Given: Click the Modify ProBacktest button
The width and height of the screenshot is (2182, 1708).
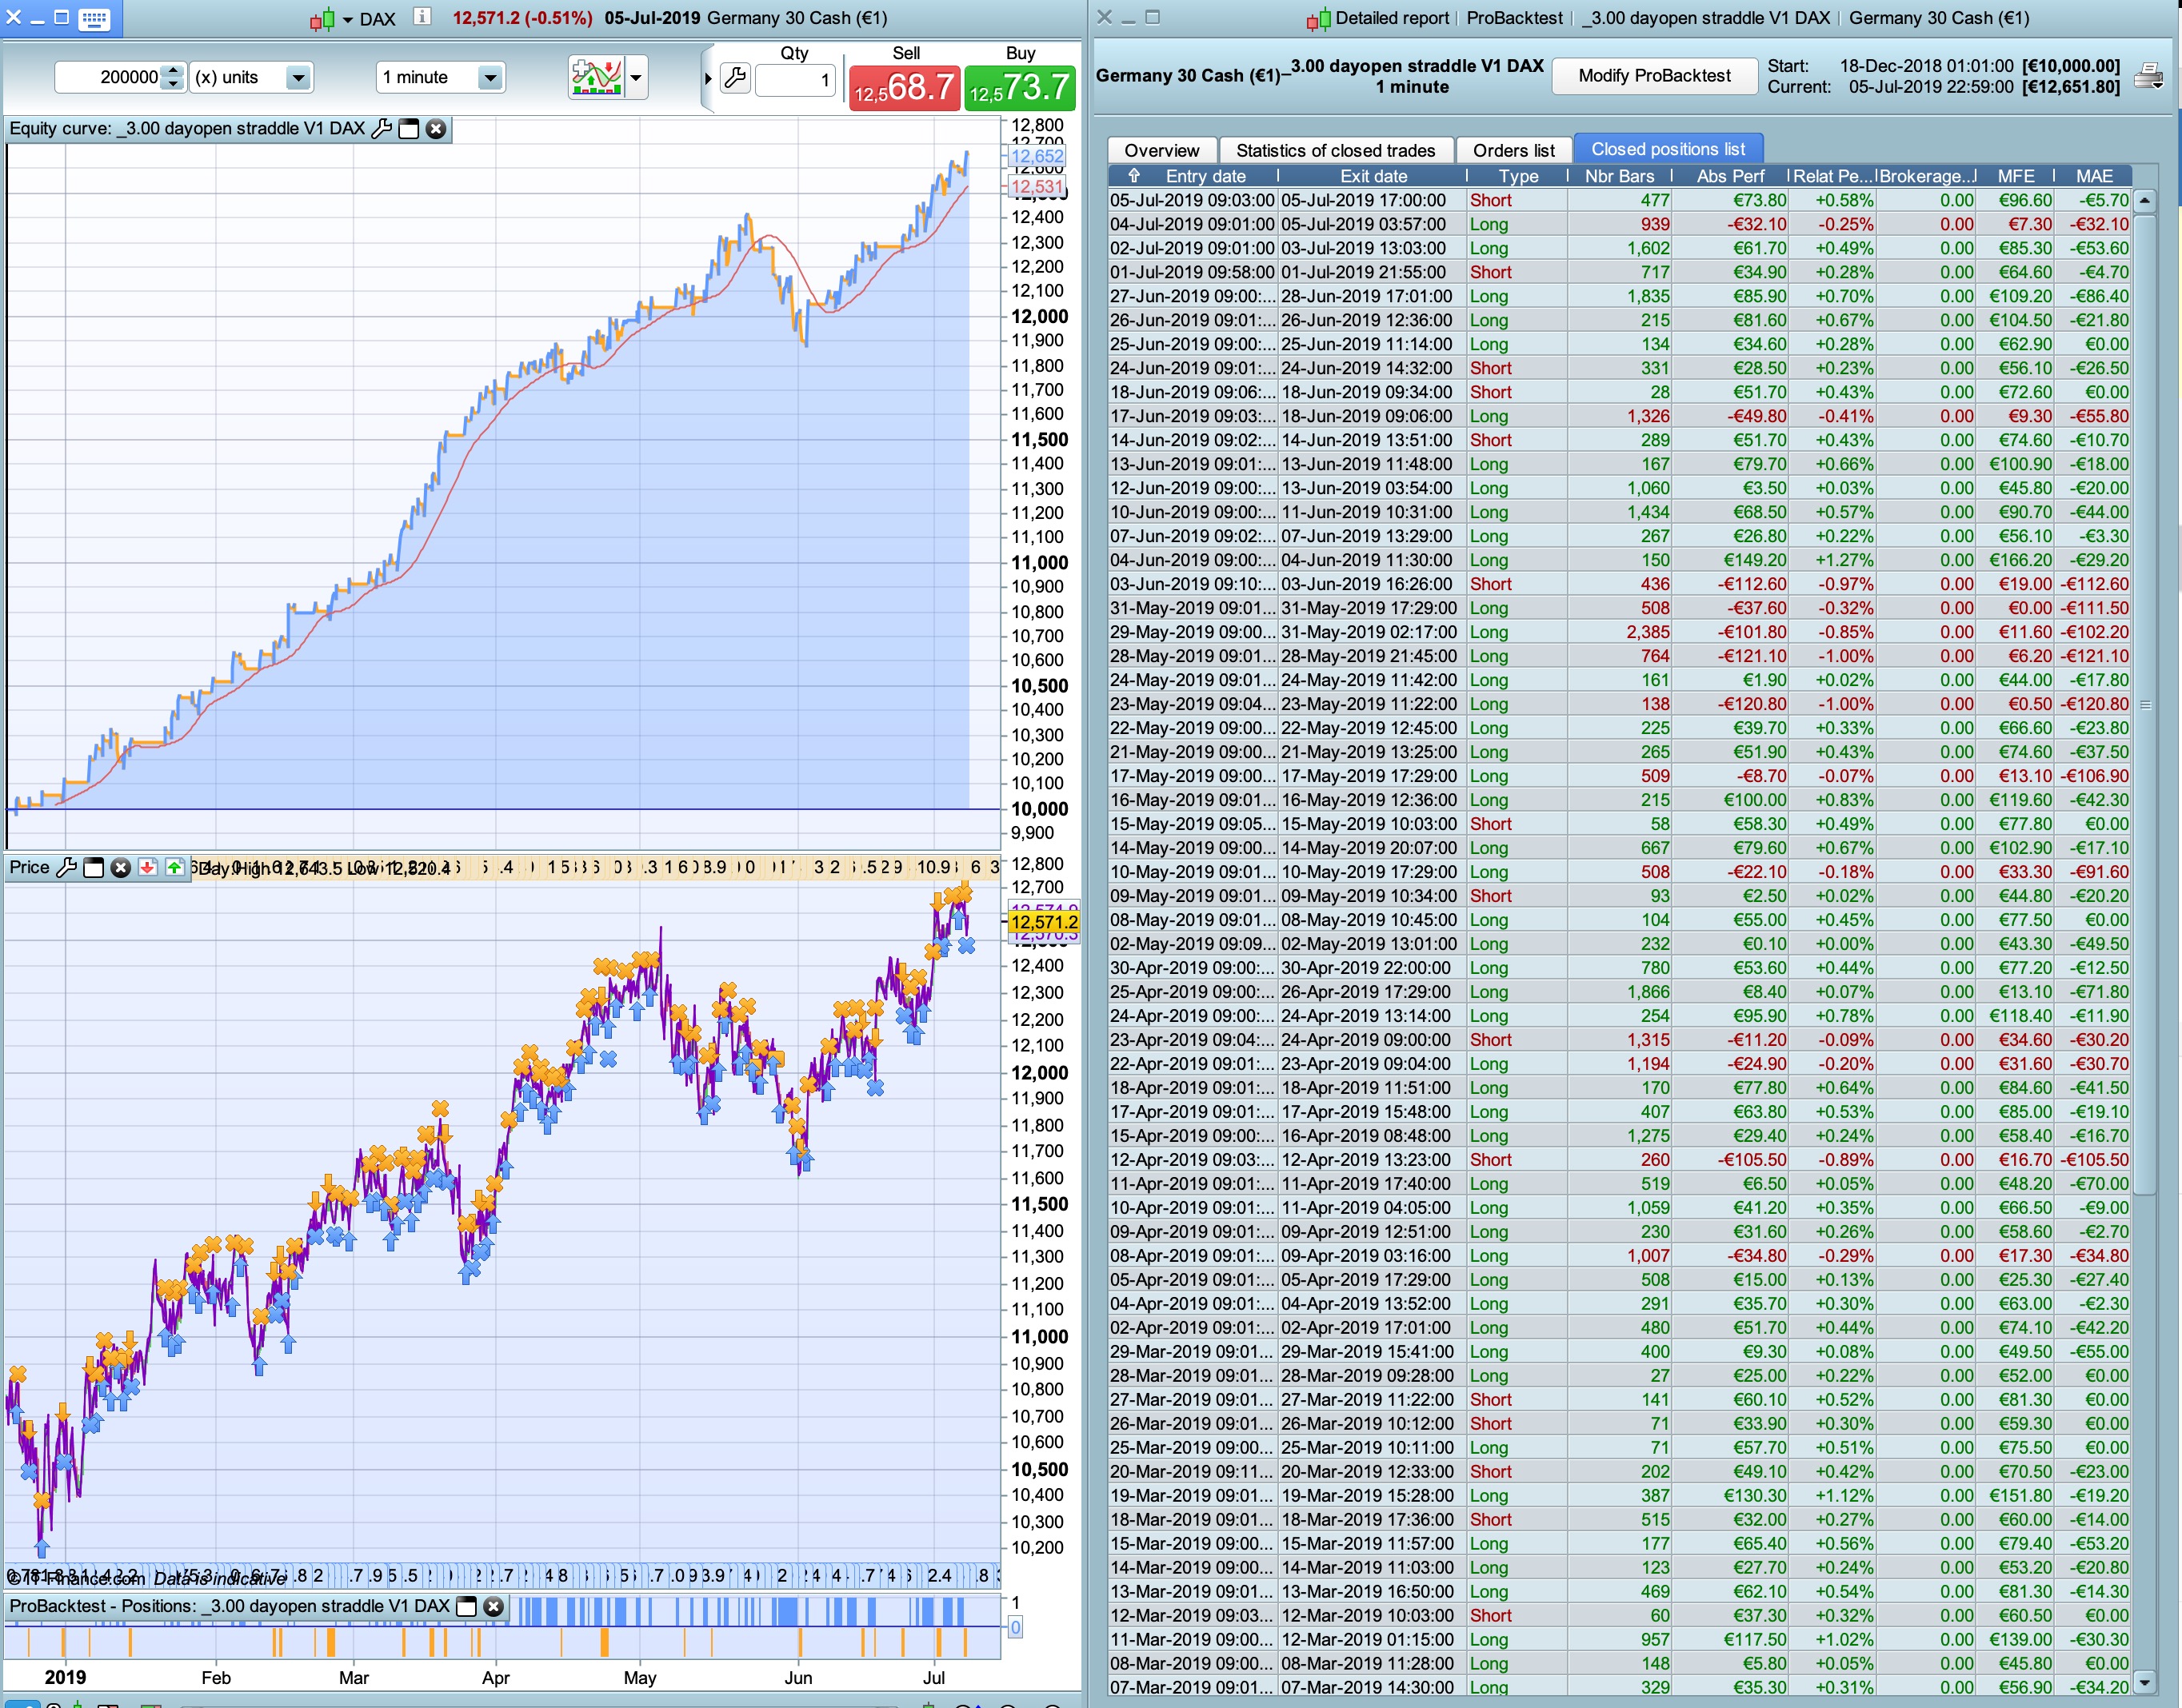Looking at the screenshot, I should coord(1654,76).
